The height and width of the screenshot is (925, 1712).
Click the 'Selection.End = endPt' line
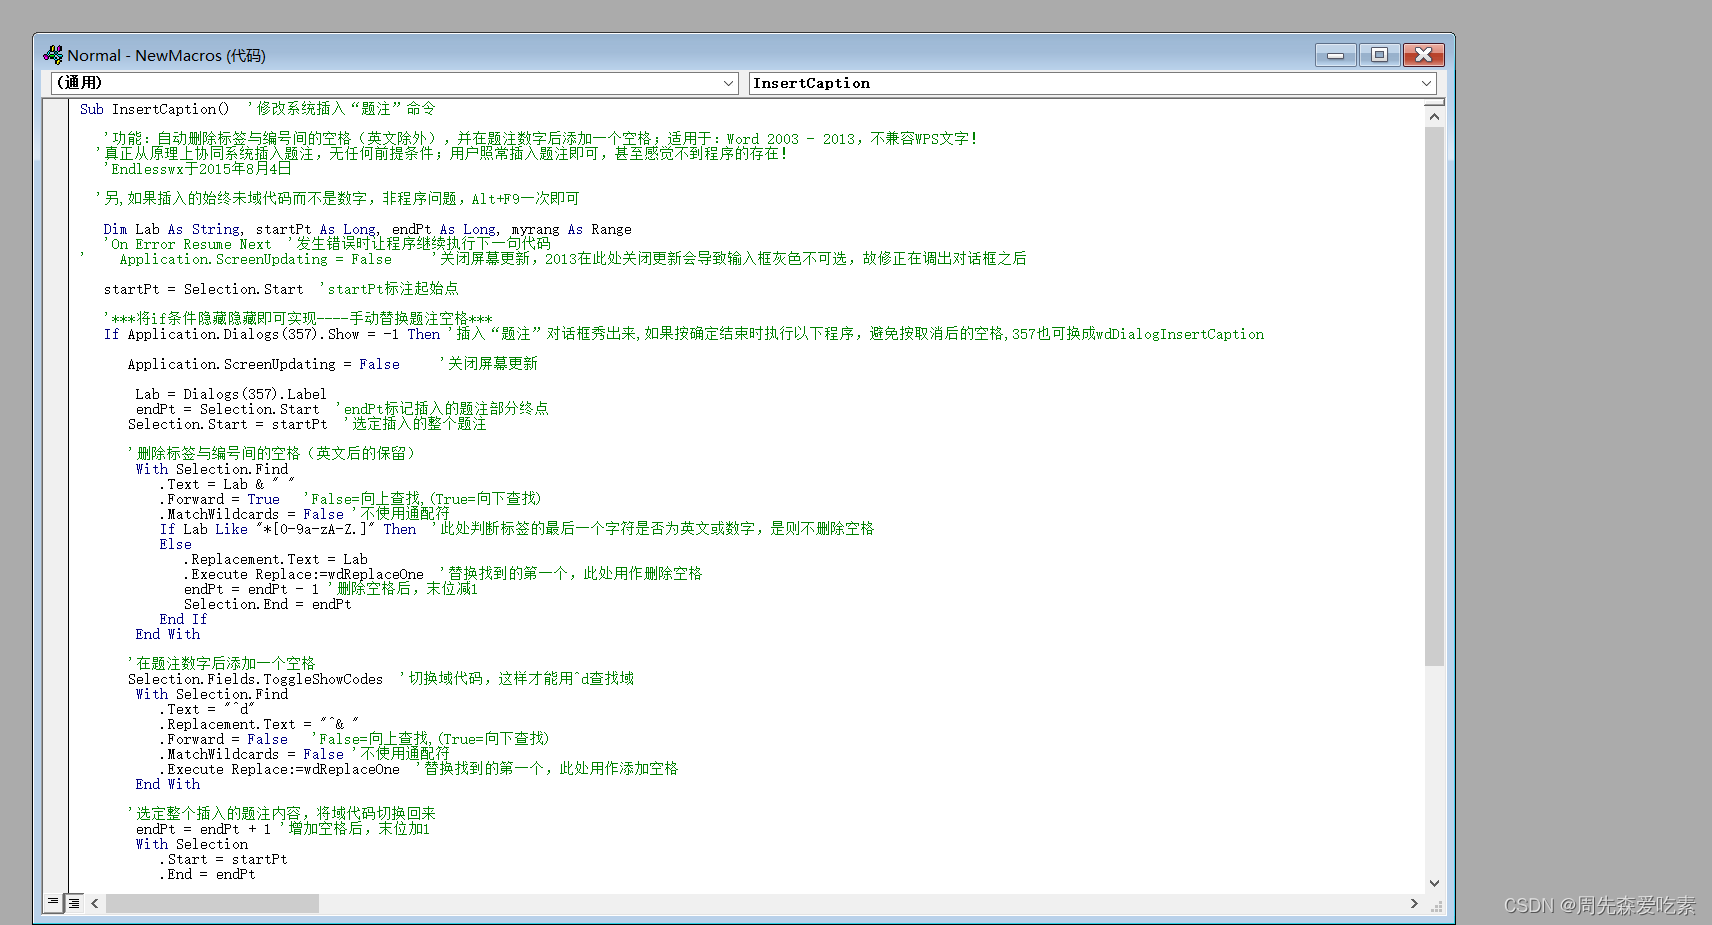(x=267, y=604)
